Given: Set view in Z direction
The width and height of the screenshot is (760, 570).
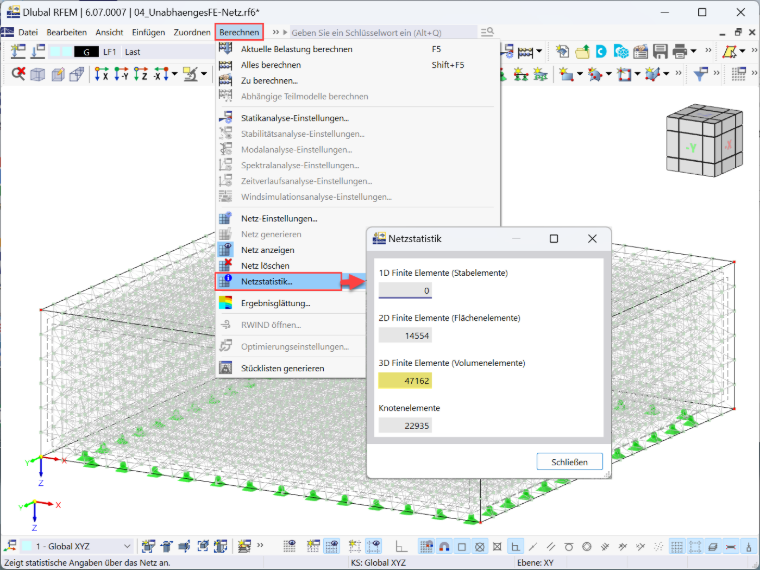Looking at the screenshot, I should click(x=141, y=74).
